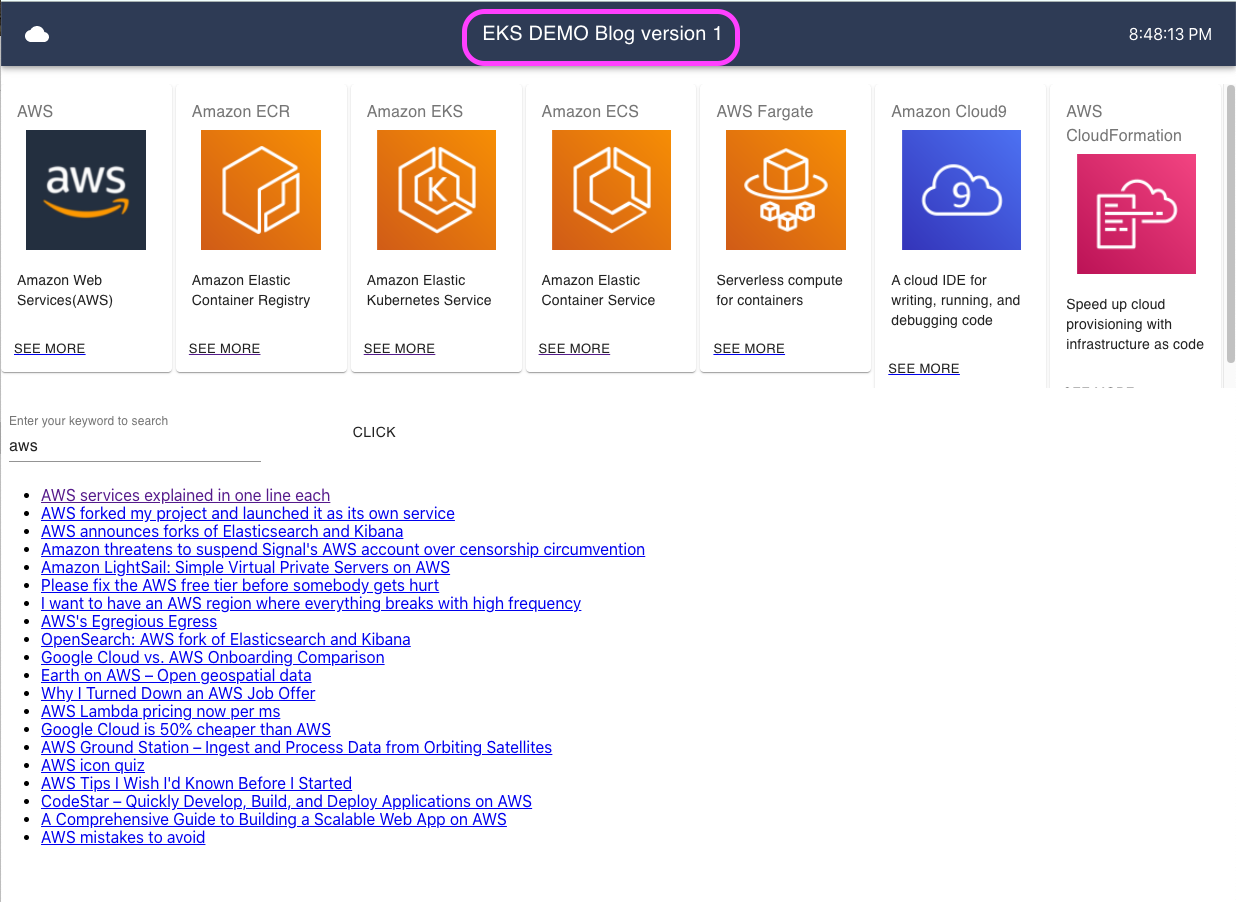Viewport: 1236px width, 902px height.
Task: Click SEE MORE on AWS Fargate card
Action: [x=749, y=349]
